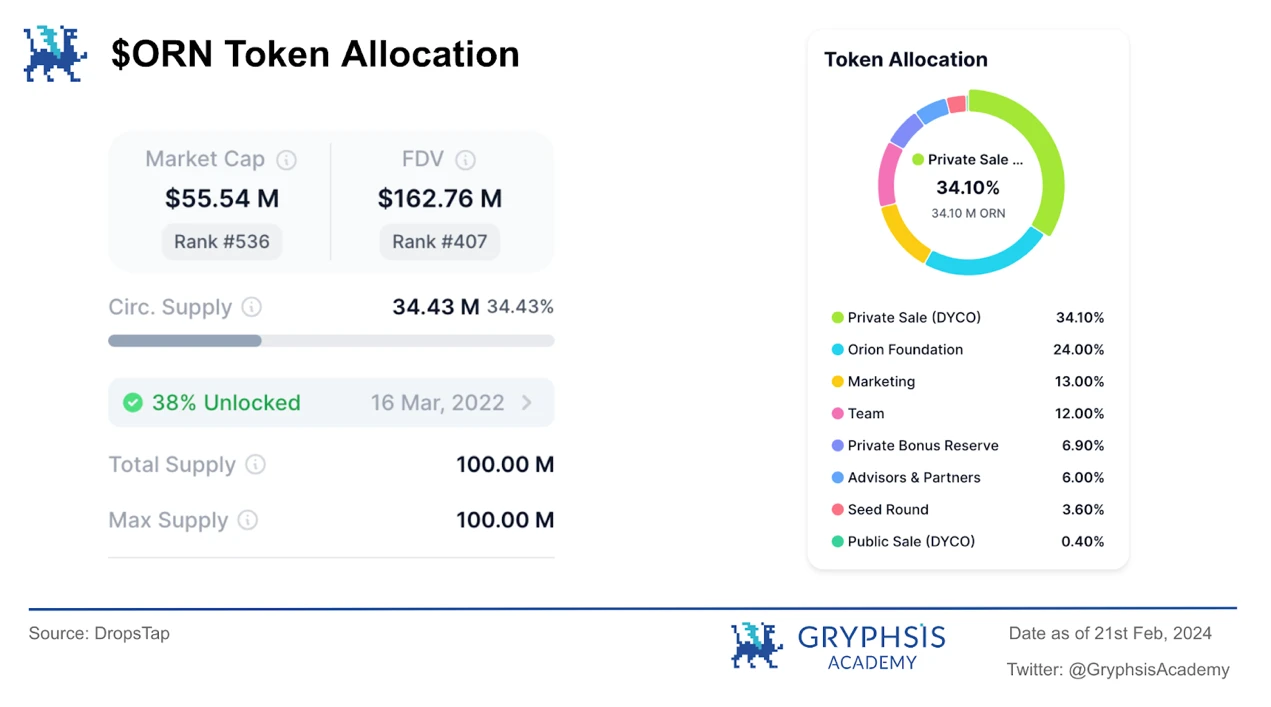This screenshot has width=1271, height=707.
Task: Toggle the Private Sale (DYCO) legend dot
Action: click(837, 318)
